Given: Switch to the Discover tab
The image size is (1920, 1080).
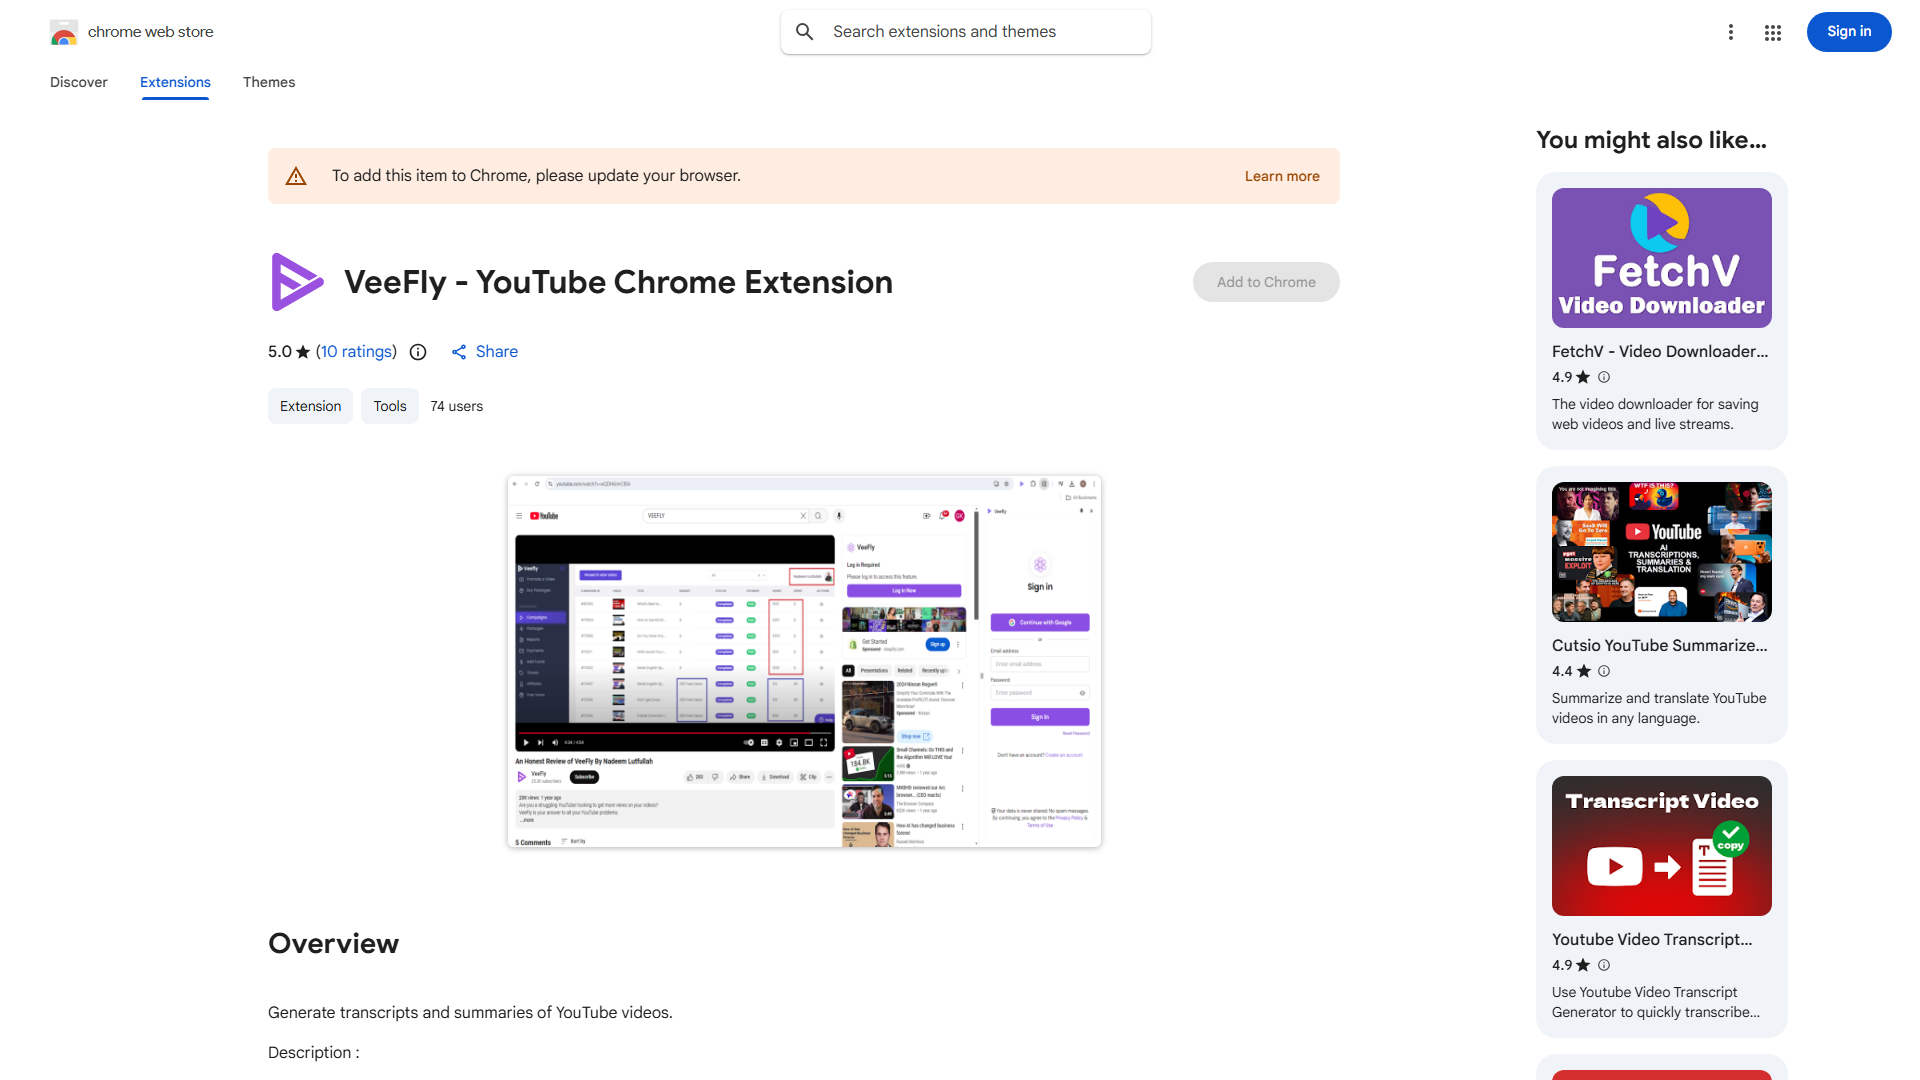Looking at the screenshot, I should pyautogui.click(x=78, y=82).
